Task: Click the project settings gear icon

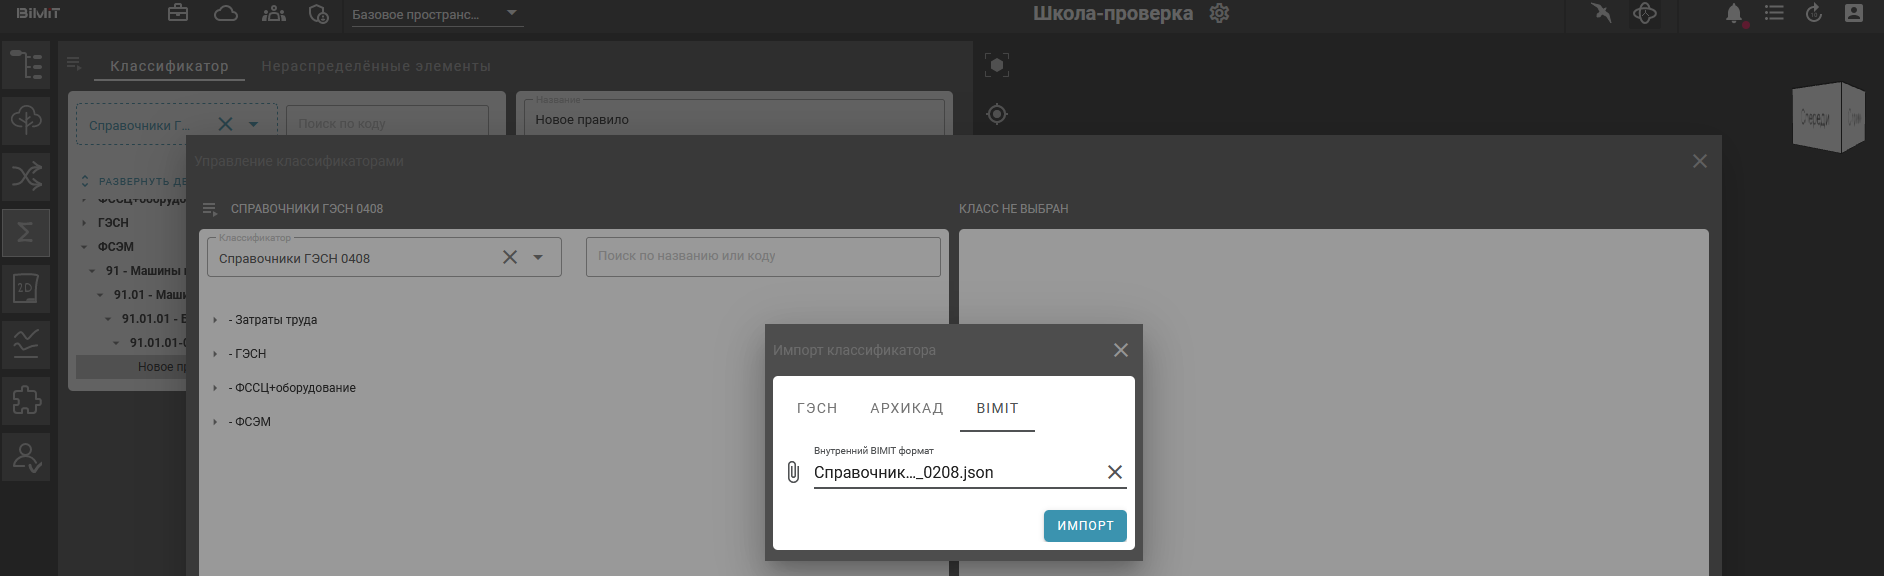Action: (1219, 14)
